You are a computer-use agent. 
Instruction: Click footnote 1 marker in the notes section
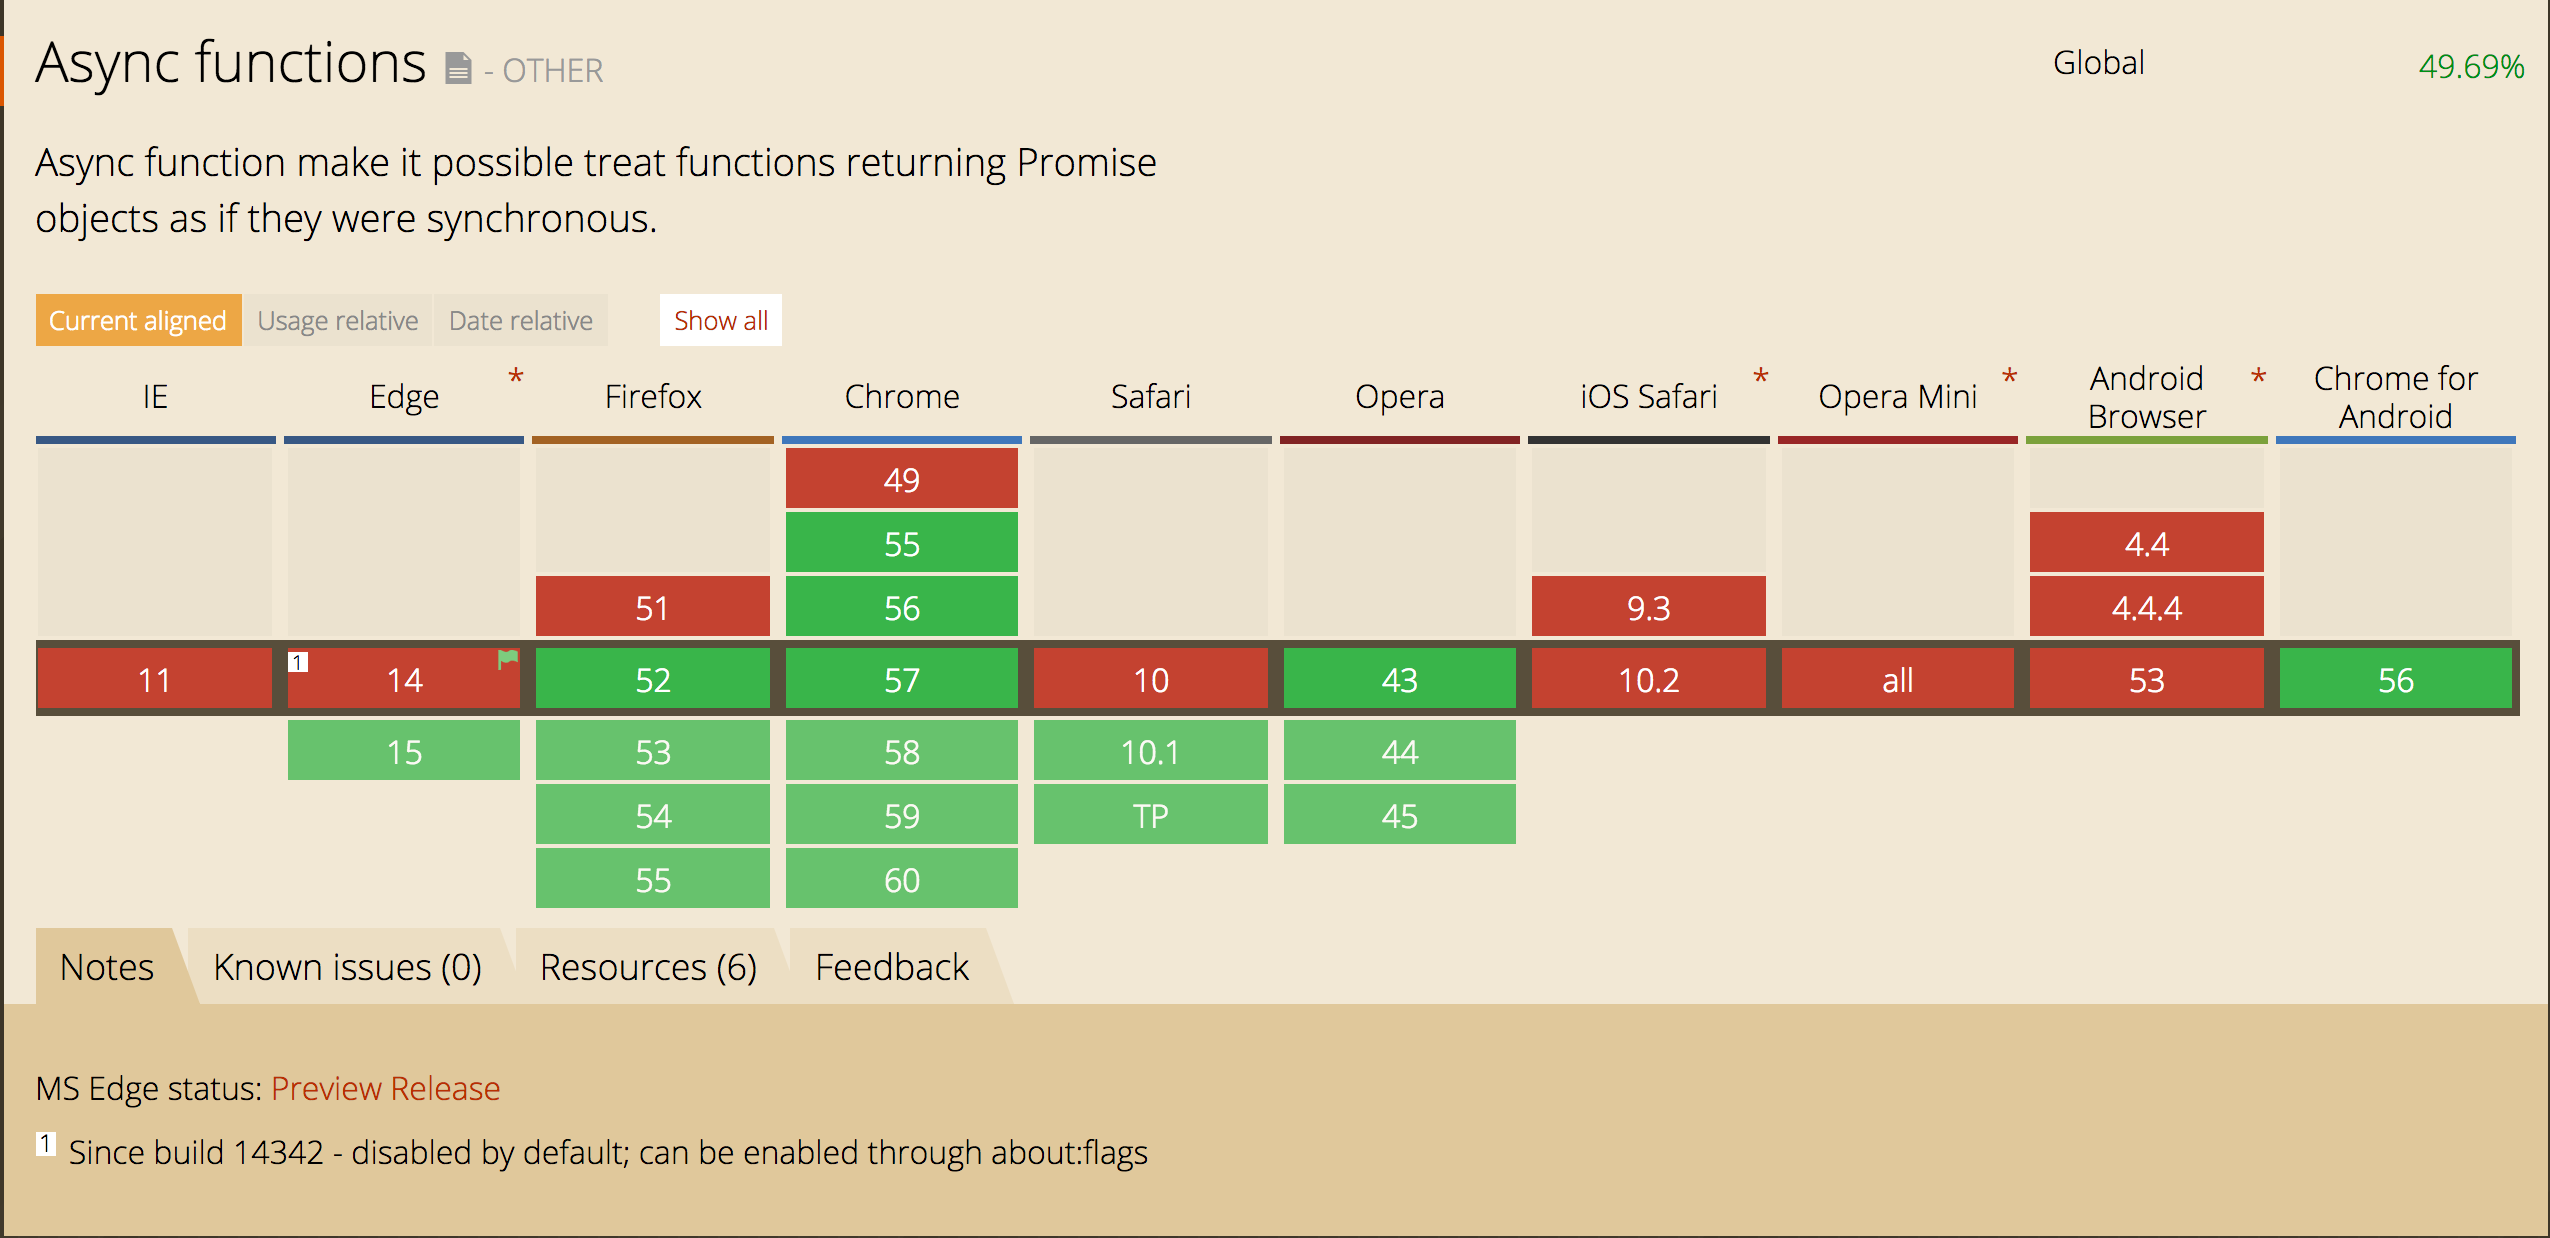pyautogui.click(x=46, y=1143)
